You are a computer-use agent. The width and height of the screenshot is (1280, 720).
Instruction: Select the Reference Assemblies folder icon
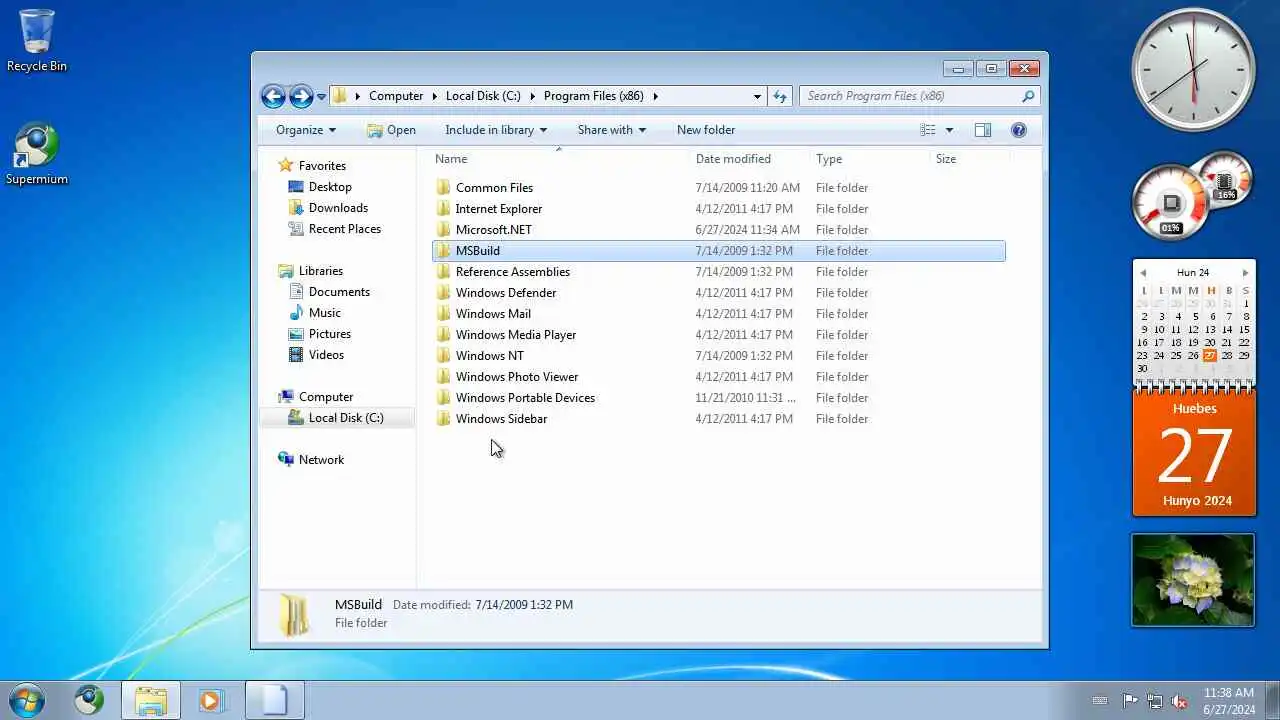tap(444, 272)
